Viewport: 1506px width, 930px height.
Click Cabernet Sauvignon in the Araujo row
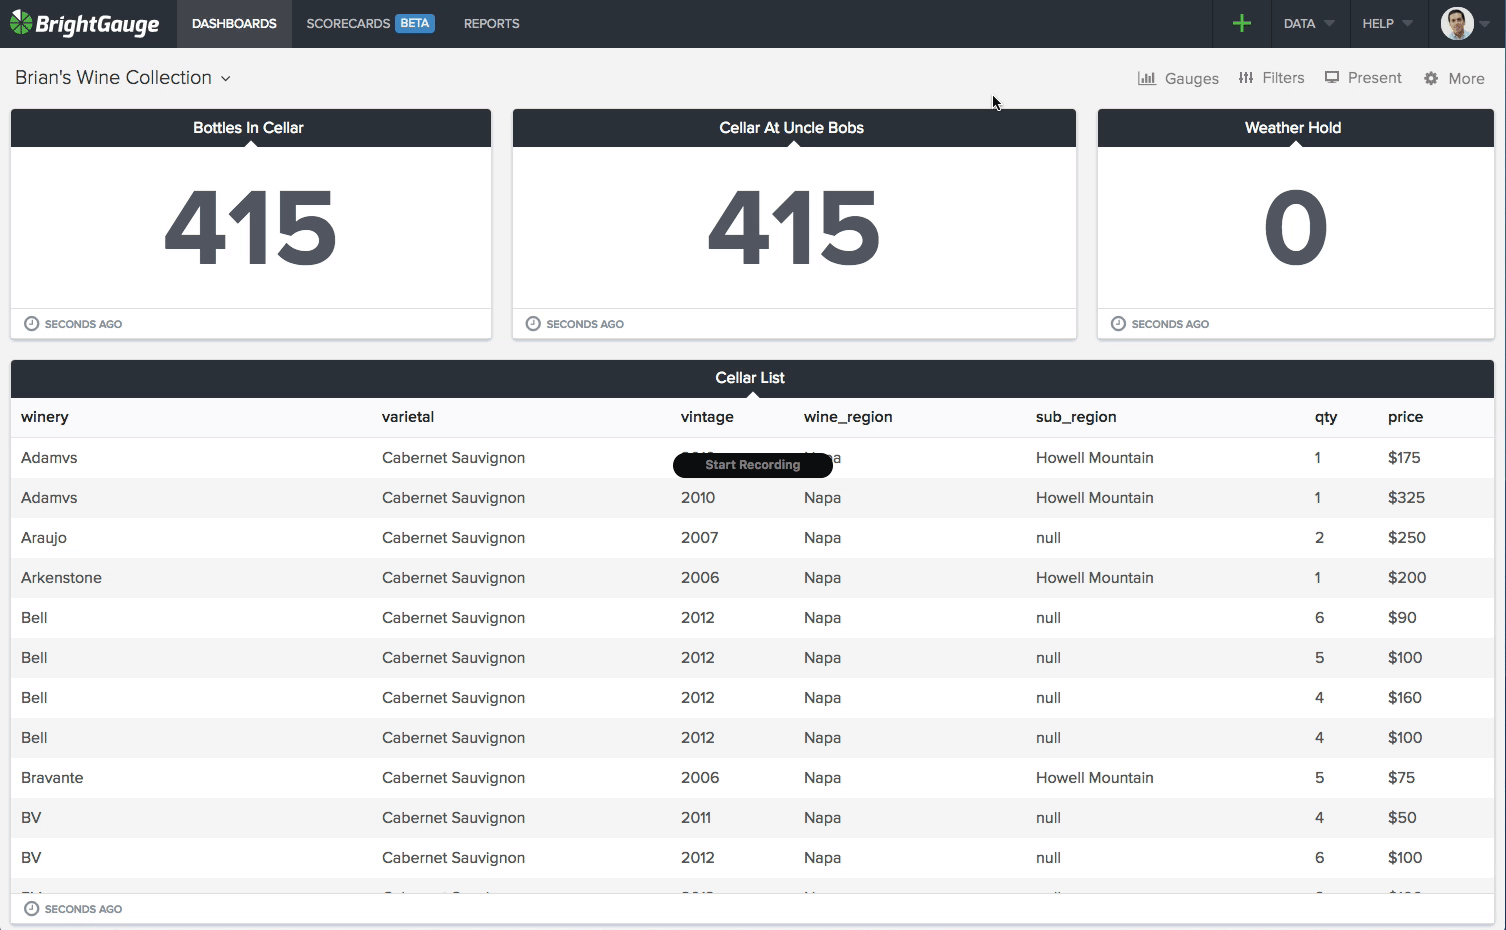453,538
